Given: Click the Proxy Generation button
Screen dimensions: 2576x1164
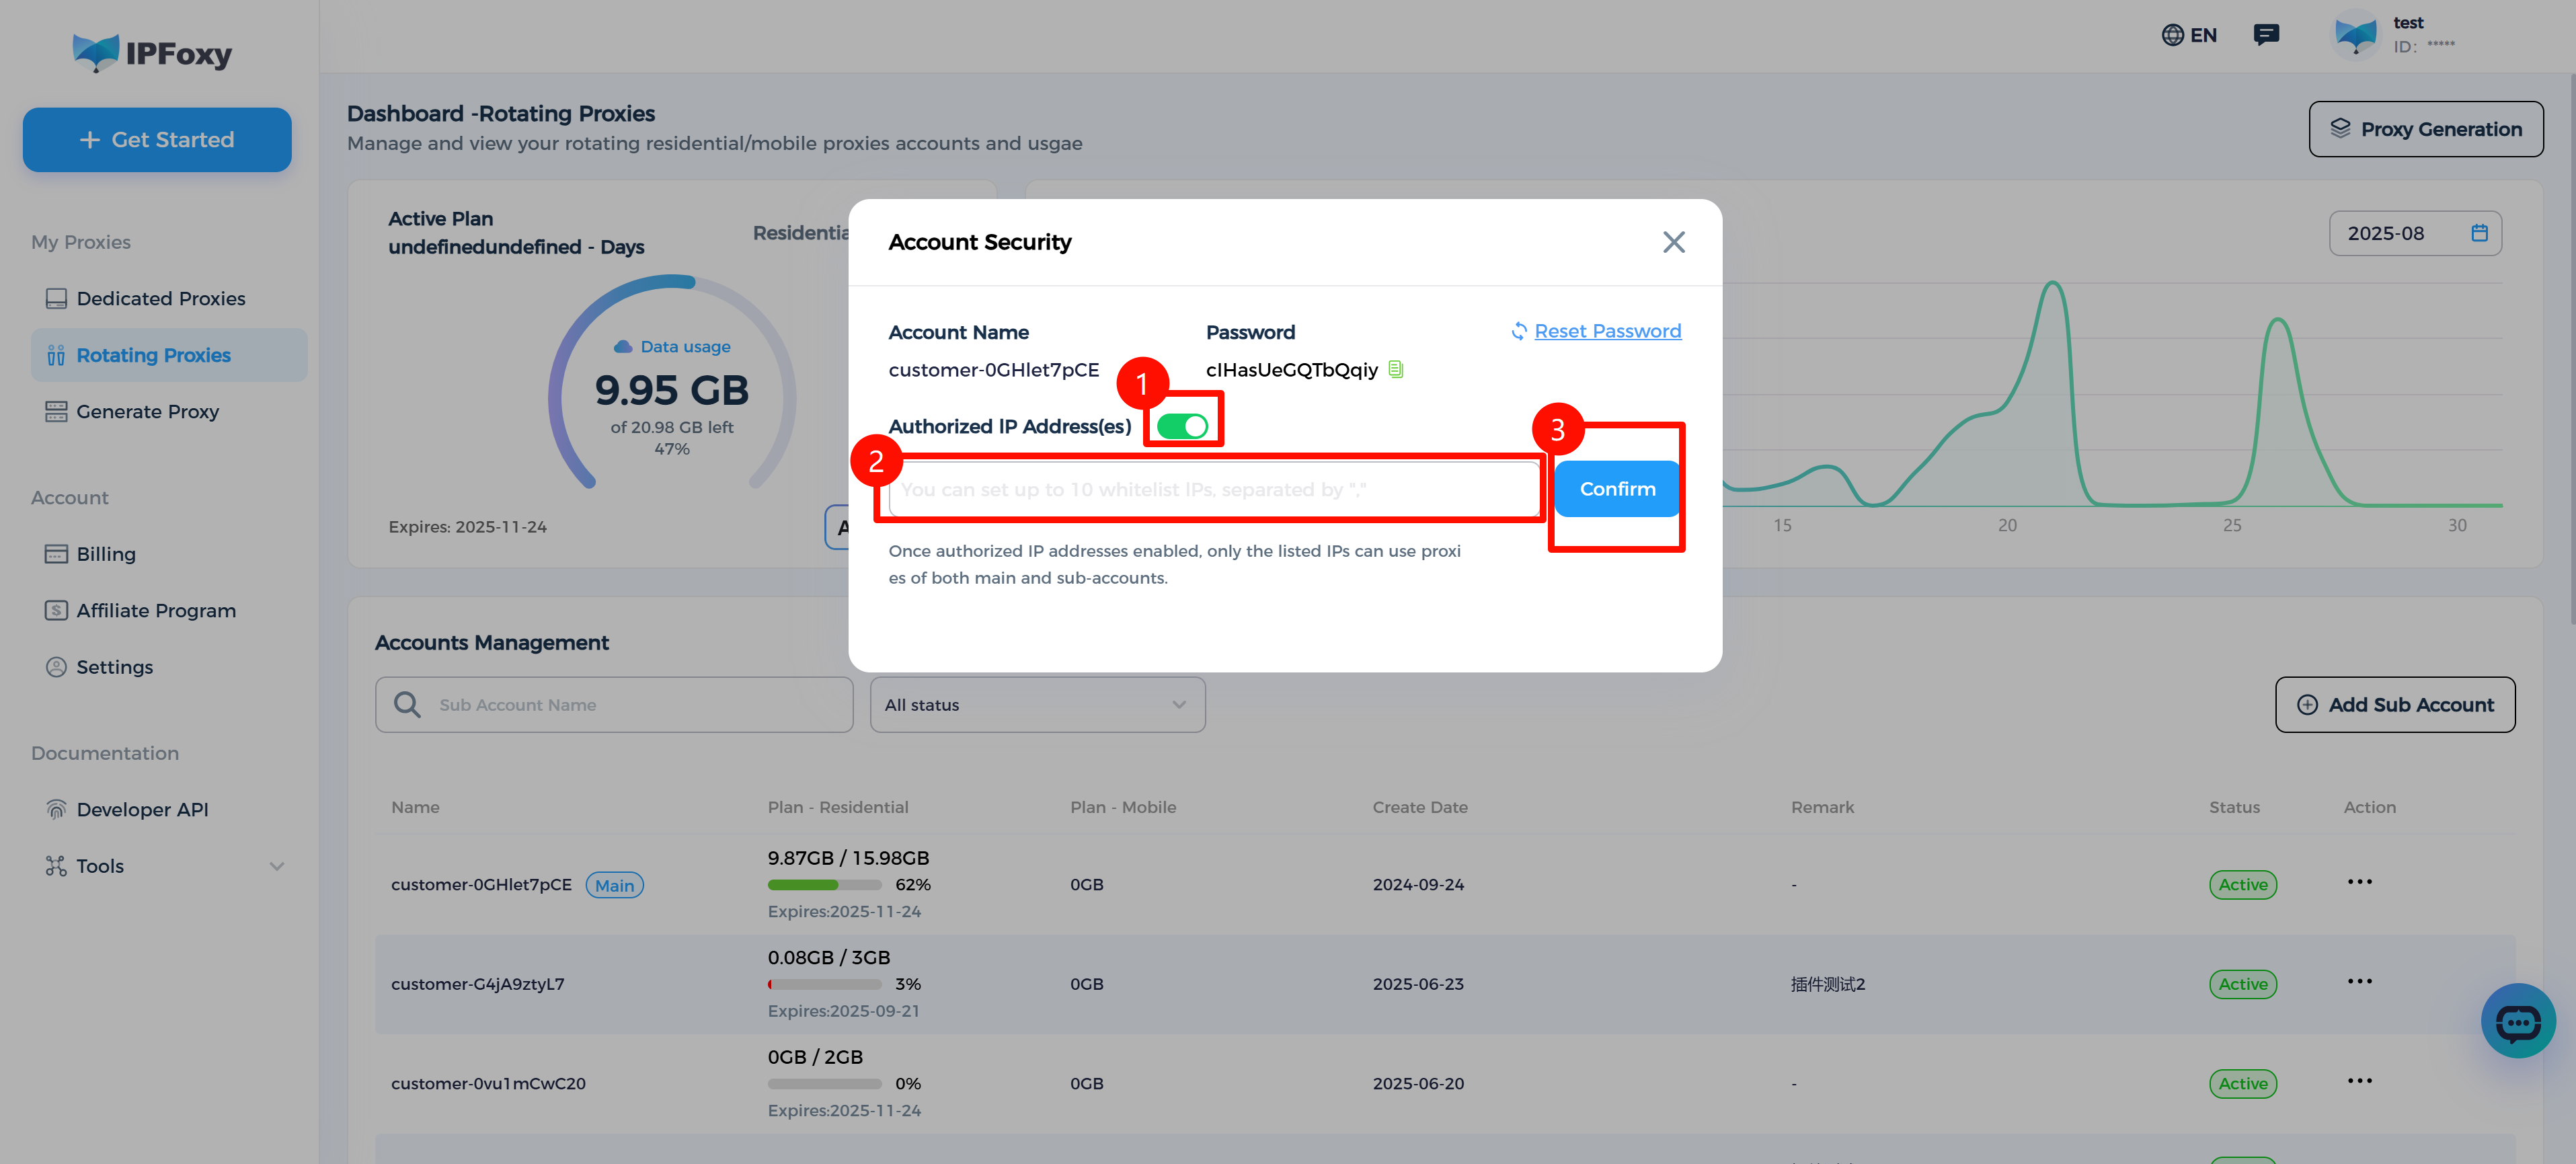Looking at the screenshot, I should tap(2425, 129).
